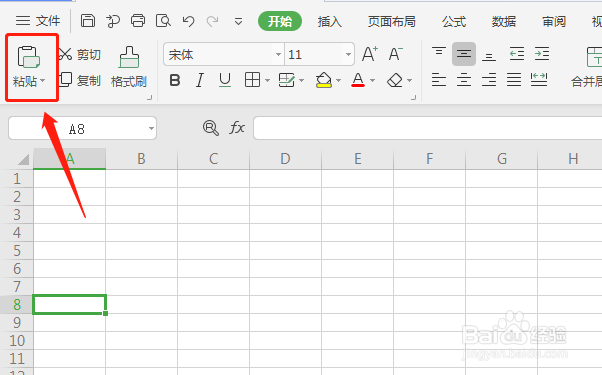Click the table style icon
This screenshot has height=375, width=602.
pos(286,80)
